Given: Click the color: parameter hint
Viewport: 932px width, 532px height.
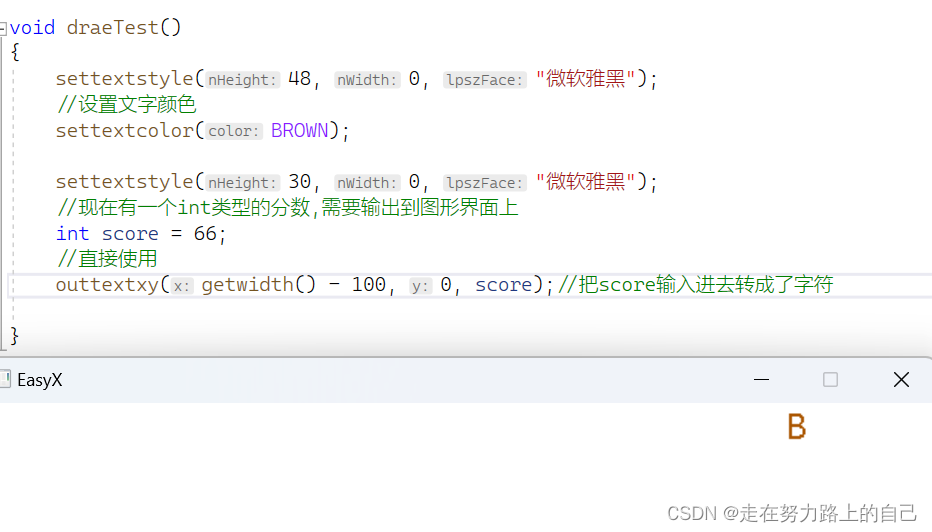Looking at the screenshot, I should [x=234, y=131].
